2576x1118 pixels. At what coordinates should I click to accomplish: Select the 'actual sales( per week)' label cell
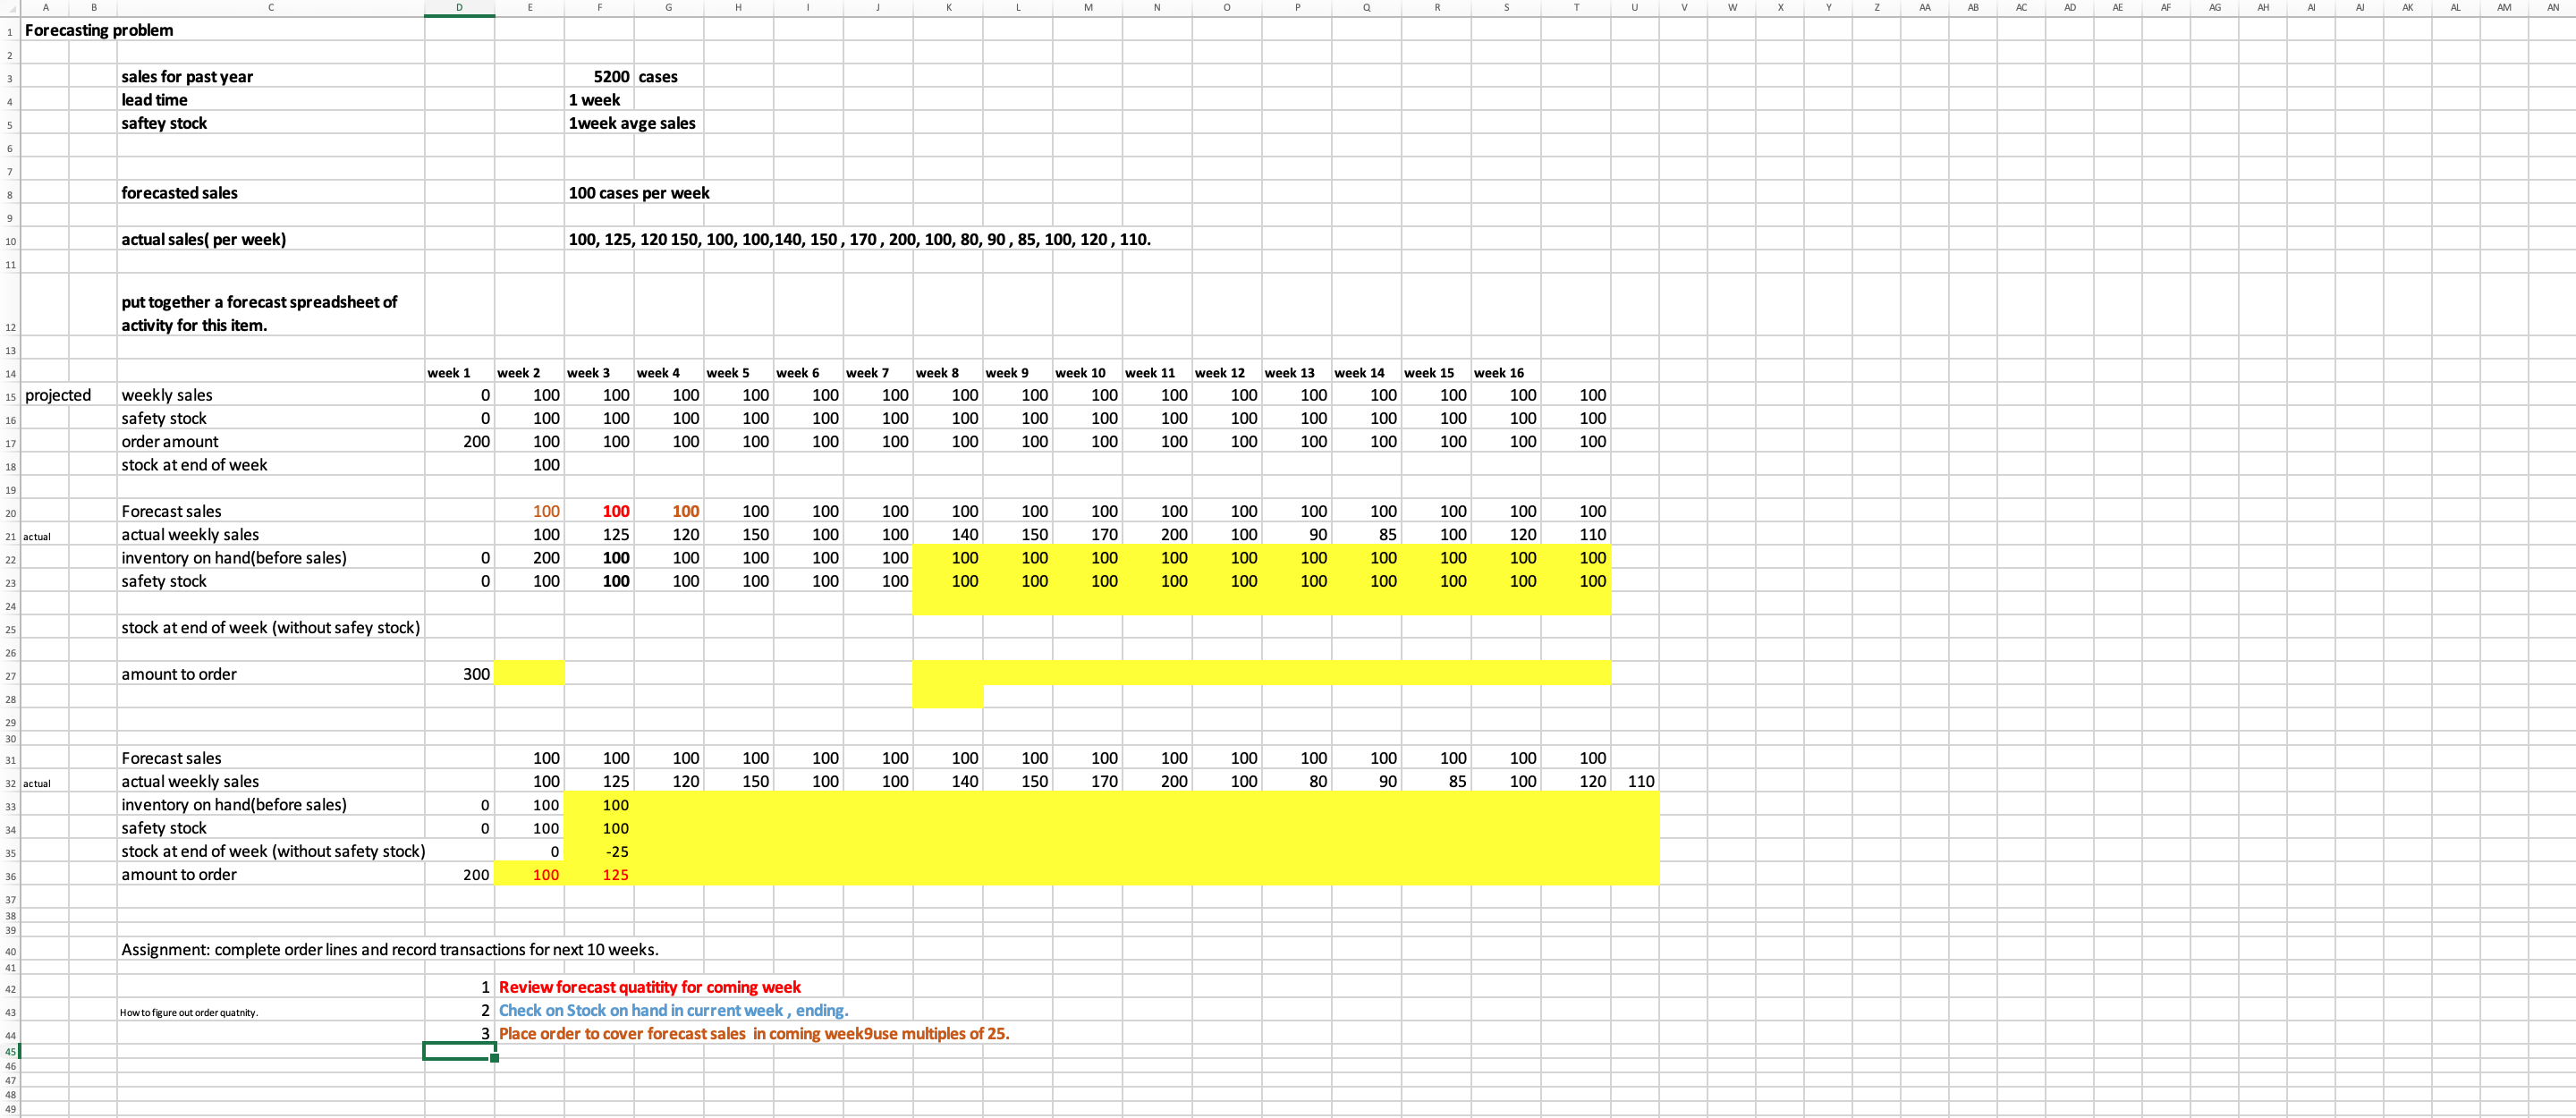(204, 240)
